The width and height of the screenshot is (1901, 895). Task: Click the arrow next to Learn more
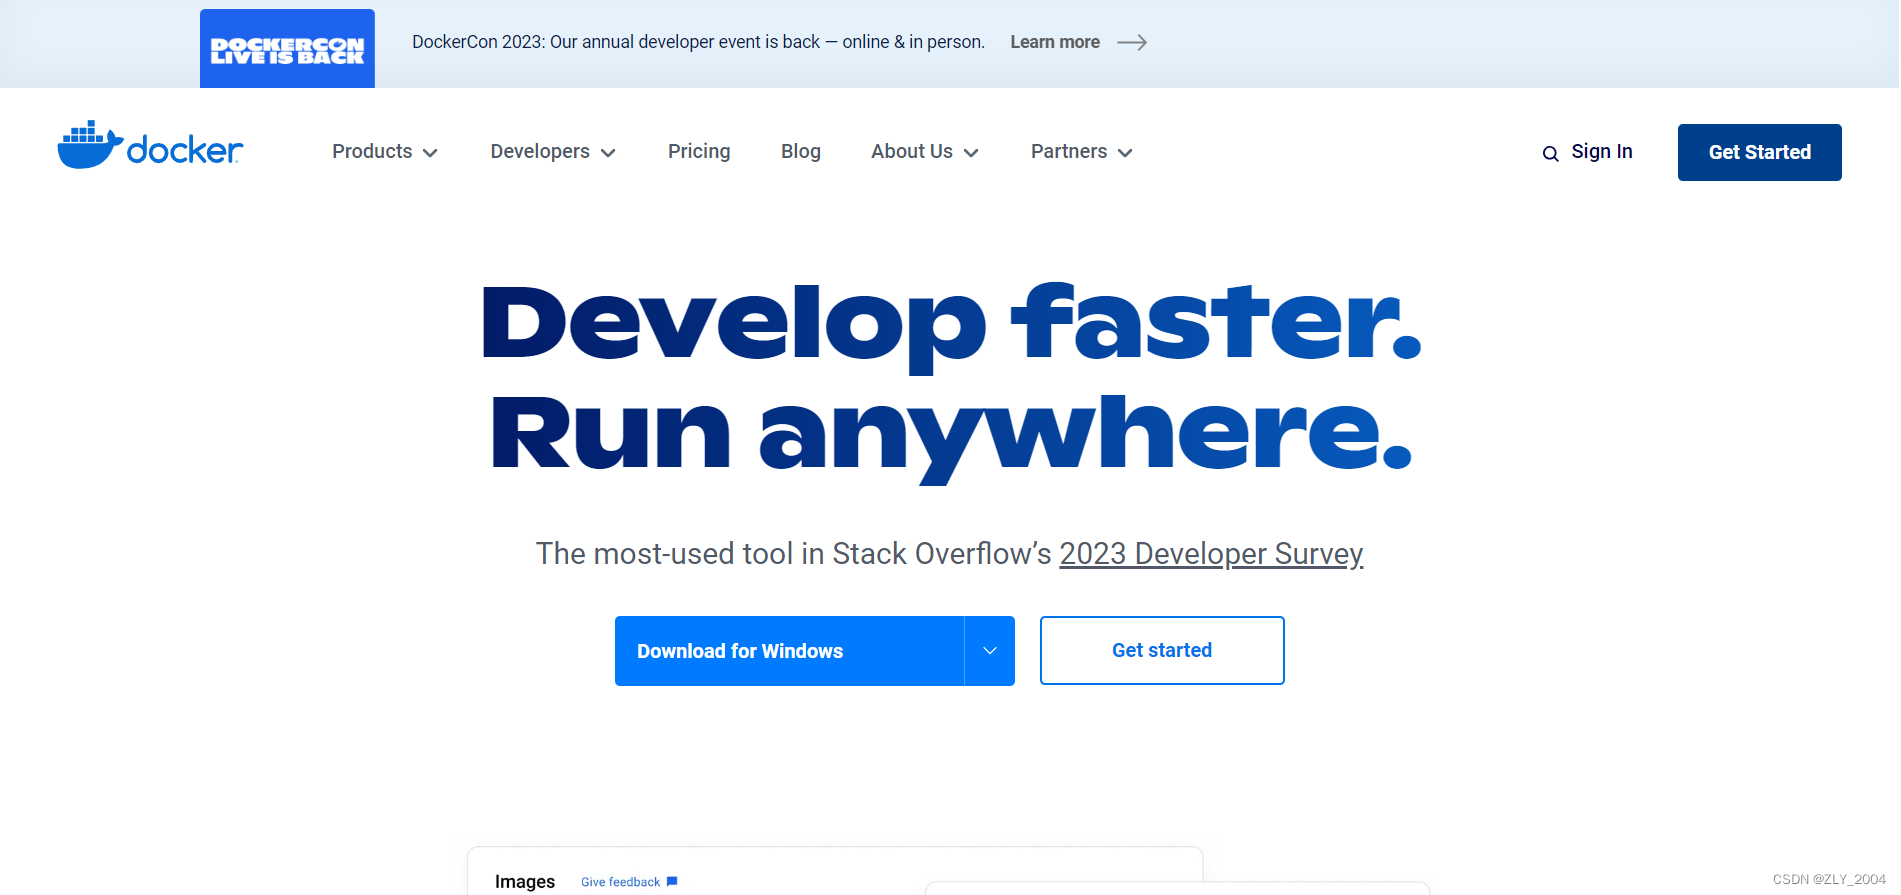tap(1132, 42)
